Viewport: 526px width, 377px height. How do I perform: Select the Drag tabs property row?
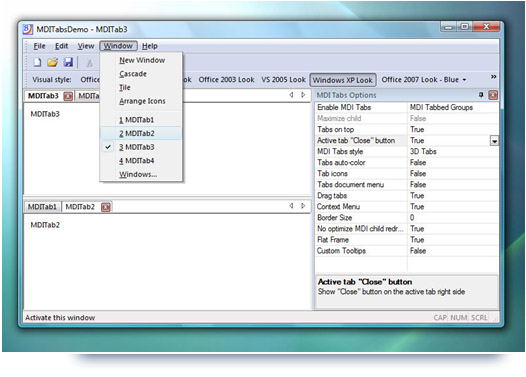(x=407, y=196)
